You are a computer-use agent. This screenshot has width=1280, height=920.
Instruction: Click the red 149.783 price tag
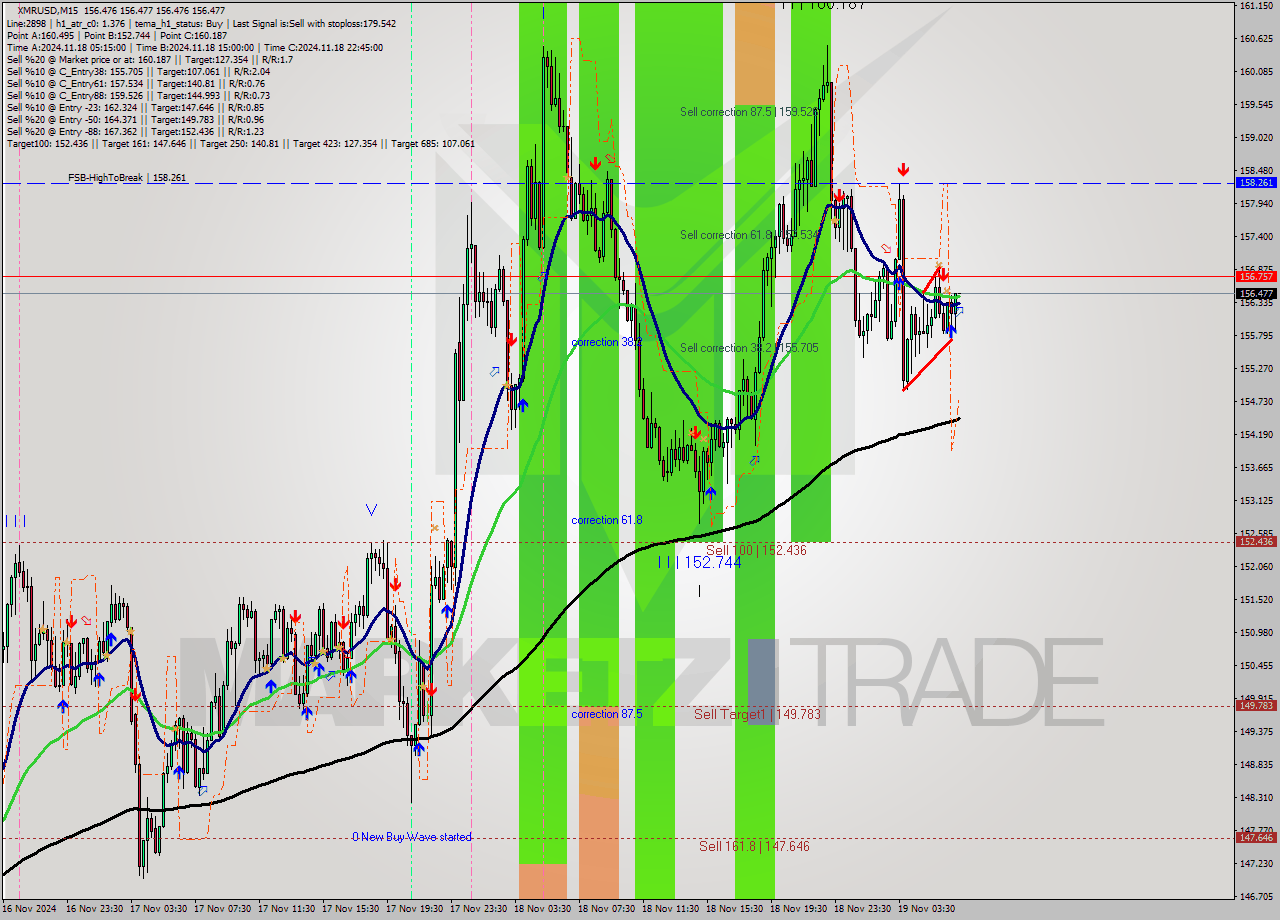point(1256,706)
